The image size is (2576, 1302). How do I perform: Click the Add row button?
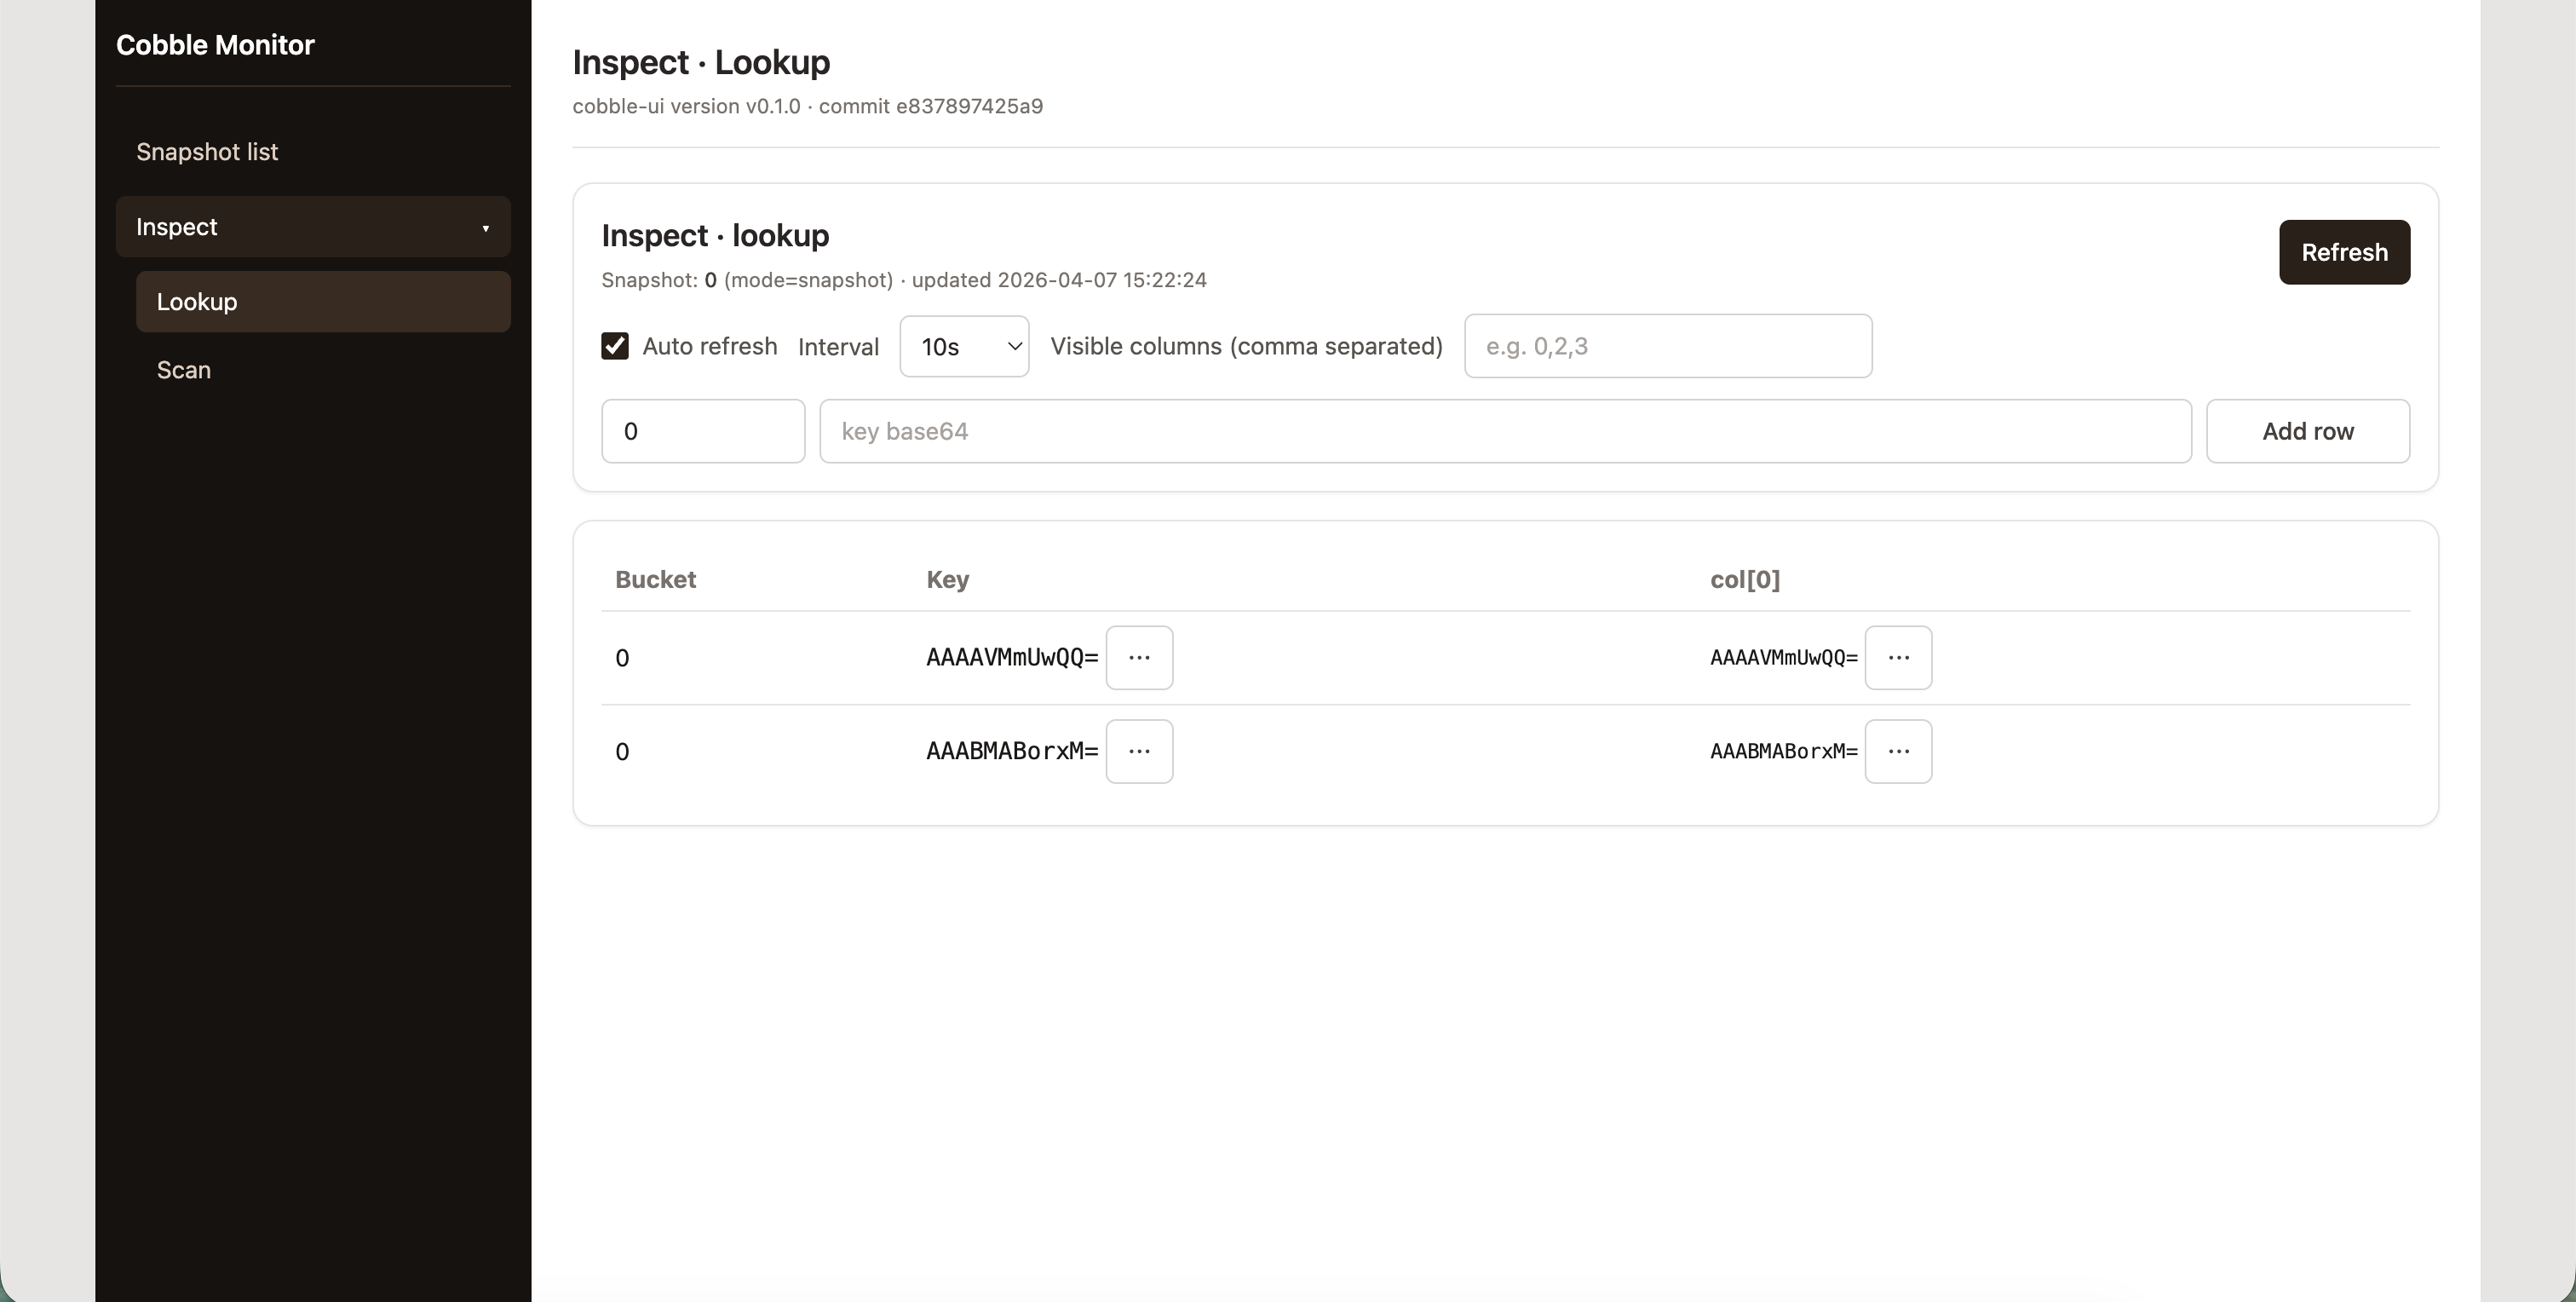point(2307,431)
